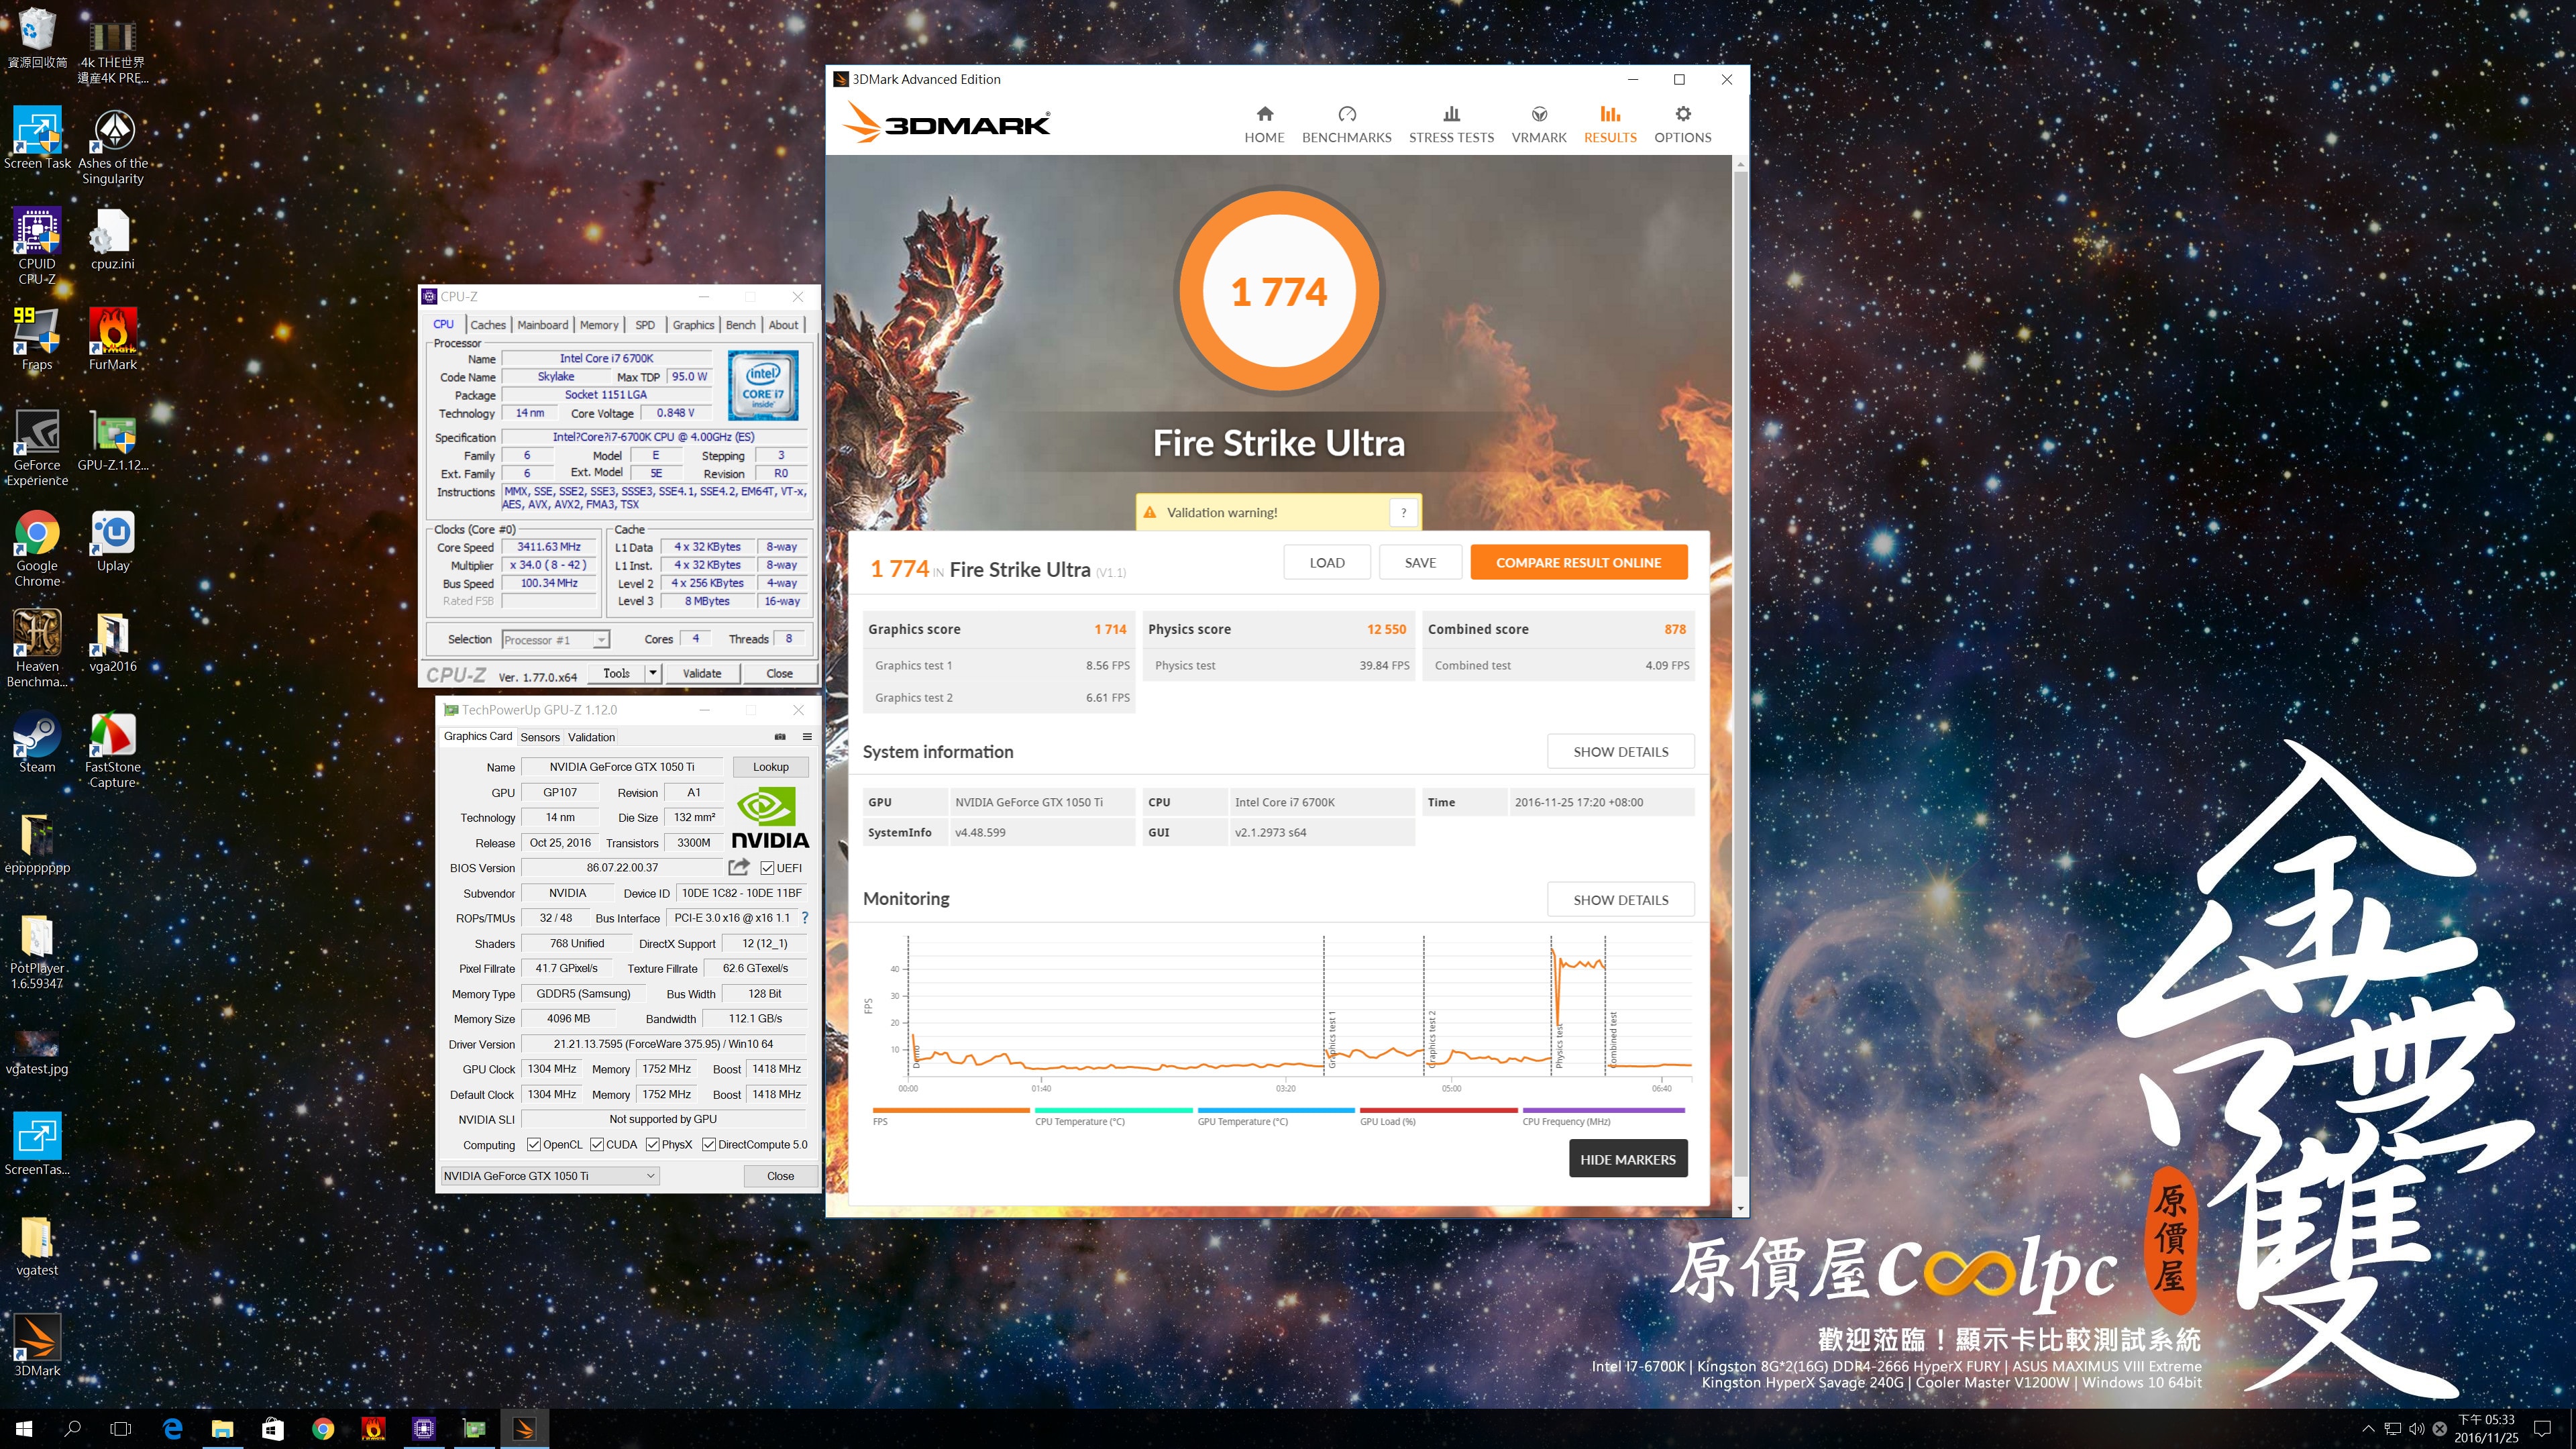This screenshot has width=2576, height=1449.
Task: Click GPU-Z screenshot camera icon
Action: (780, 737)
